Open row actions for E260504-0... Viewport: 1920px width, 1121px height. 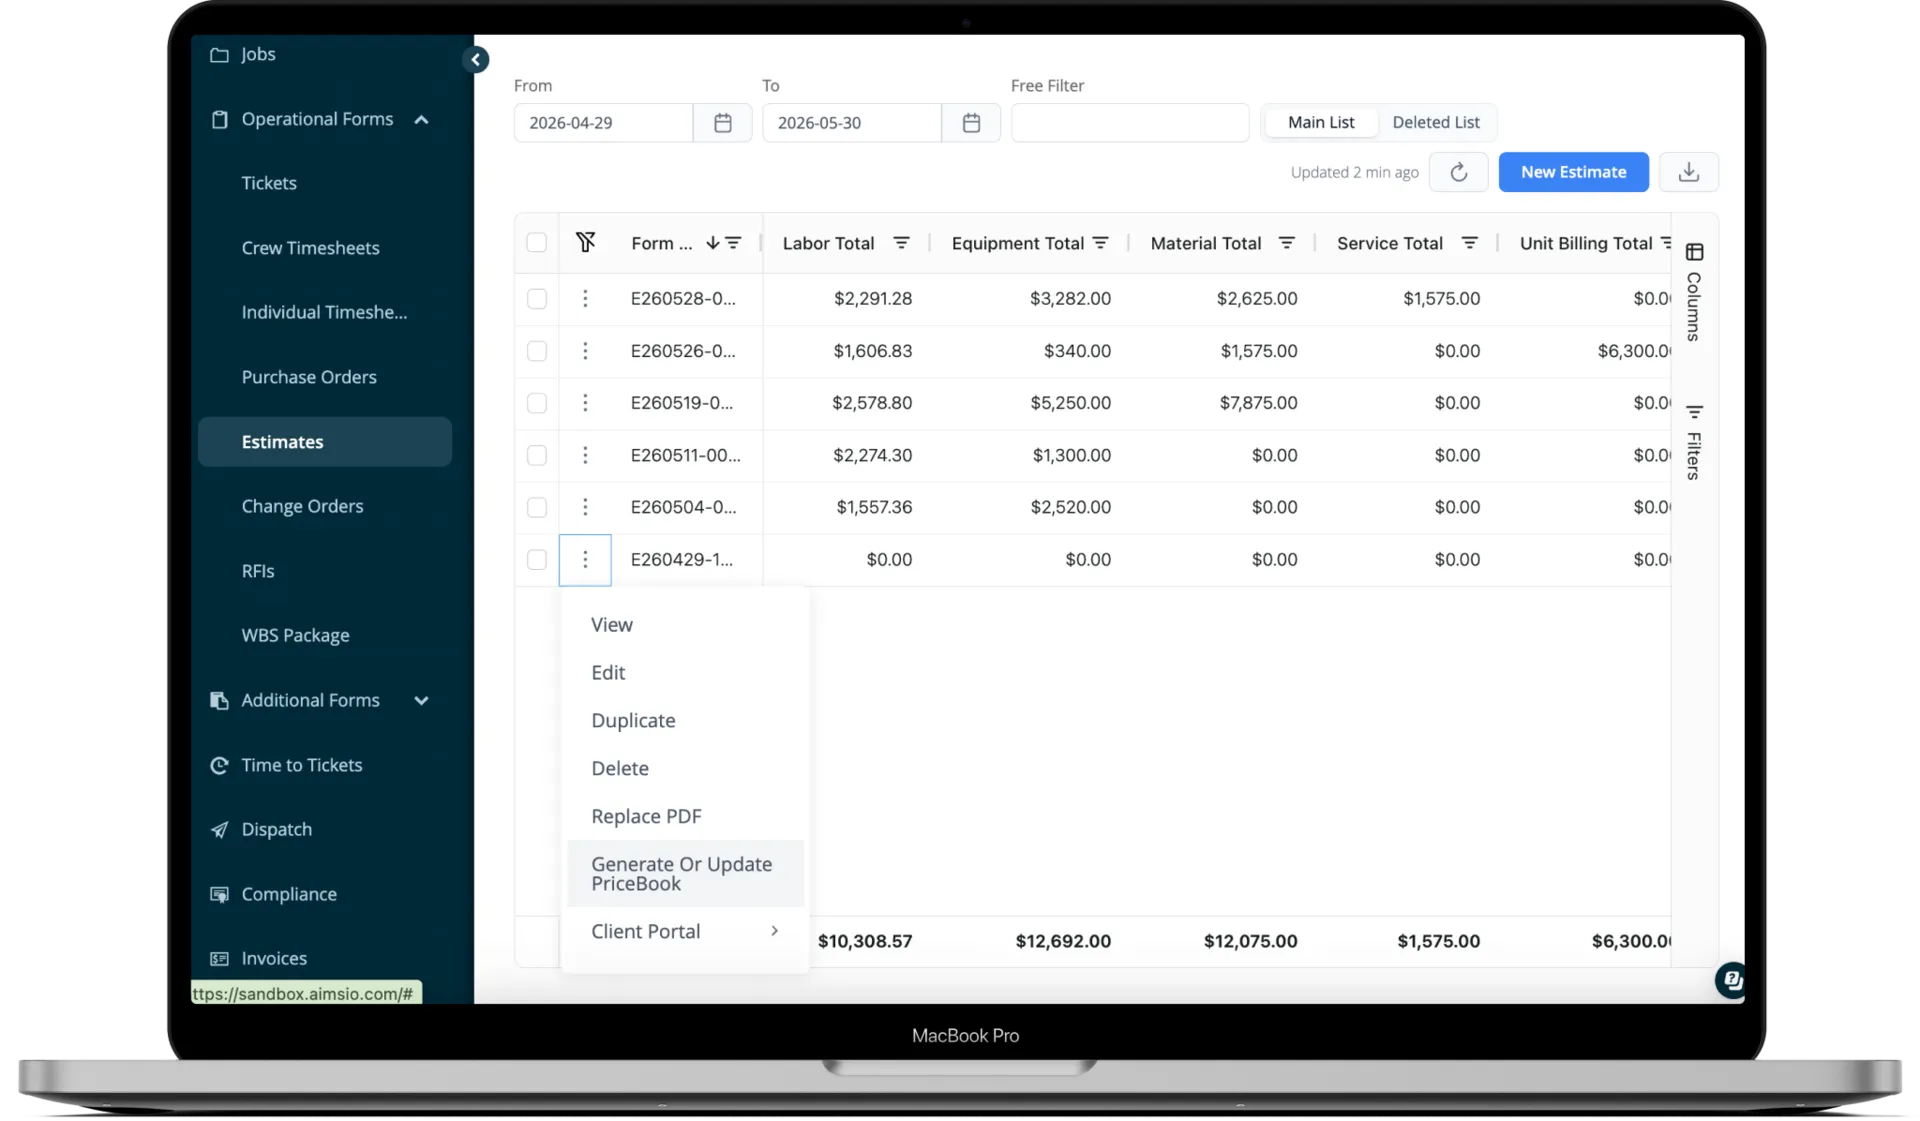click(585, 507)
